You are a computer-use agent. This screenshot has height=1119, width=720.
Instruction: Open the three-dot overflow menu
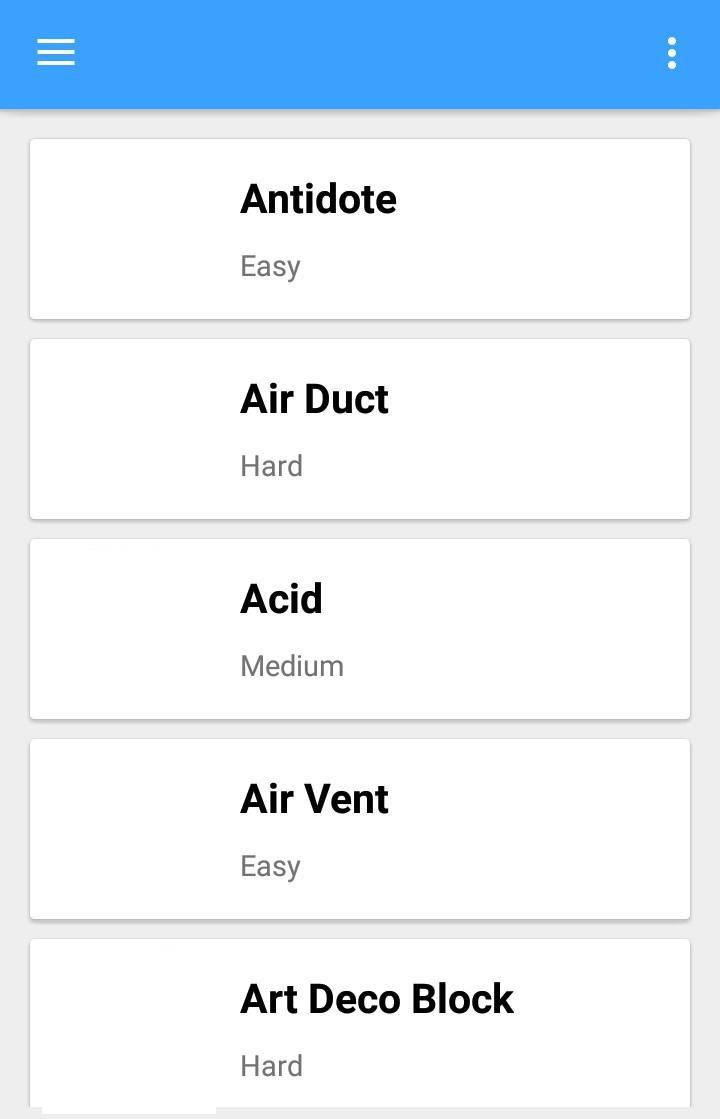pyautogui.click(x=672, y=53)
